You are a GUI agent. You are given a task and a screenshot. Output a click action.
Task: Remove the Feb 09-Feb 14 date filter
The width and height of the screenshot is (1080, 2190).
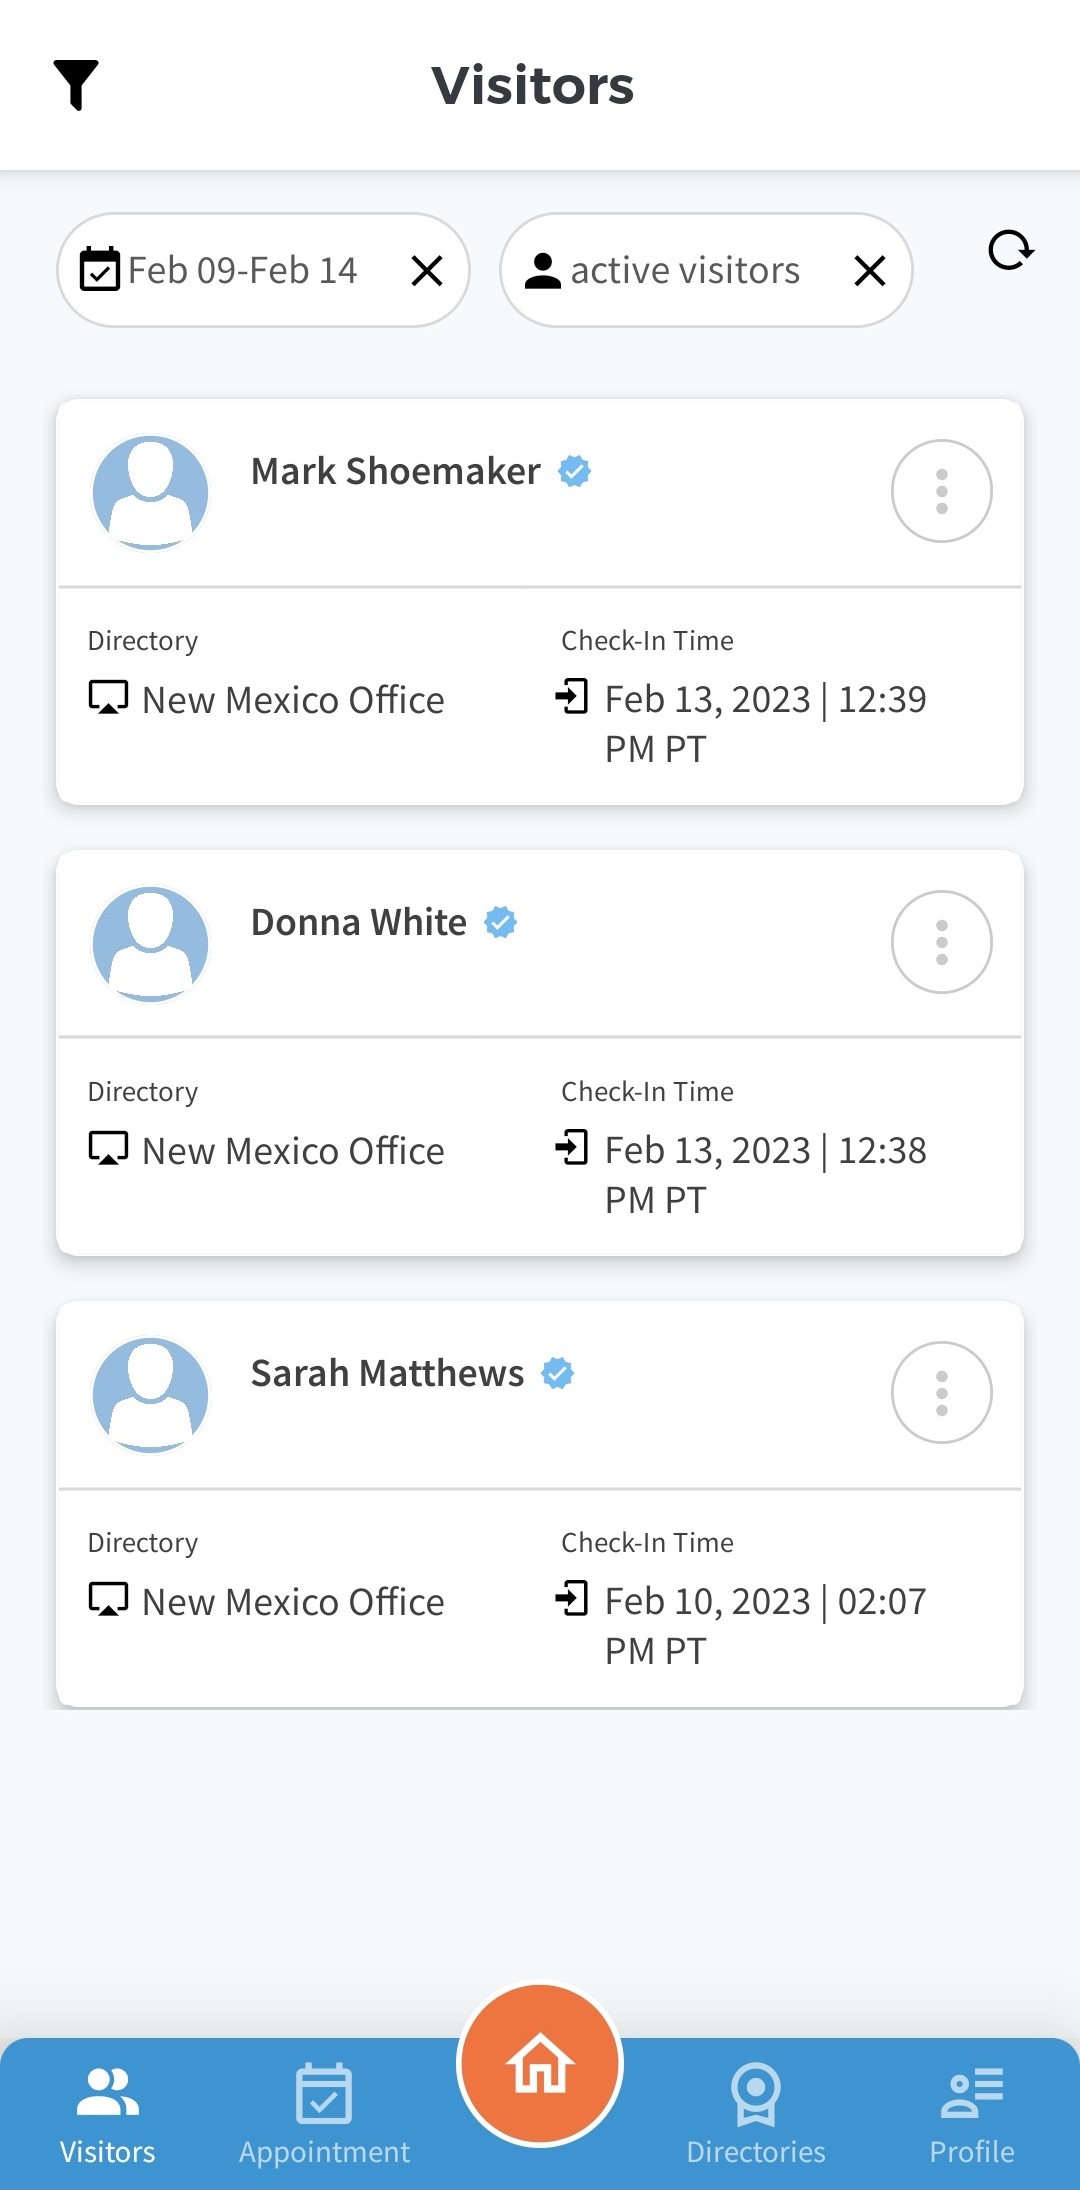(x=427, y=270)
